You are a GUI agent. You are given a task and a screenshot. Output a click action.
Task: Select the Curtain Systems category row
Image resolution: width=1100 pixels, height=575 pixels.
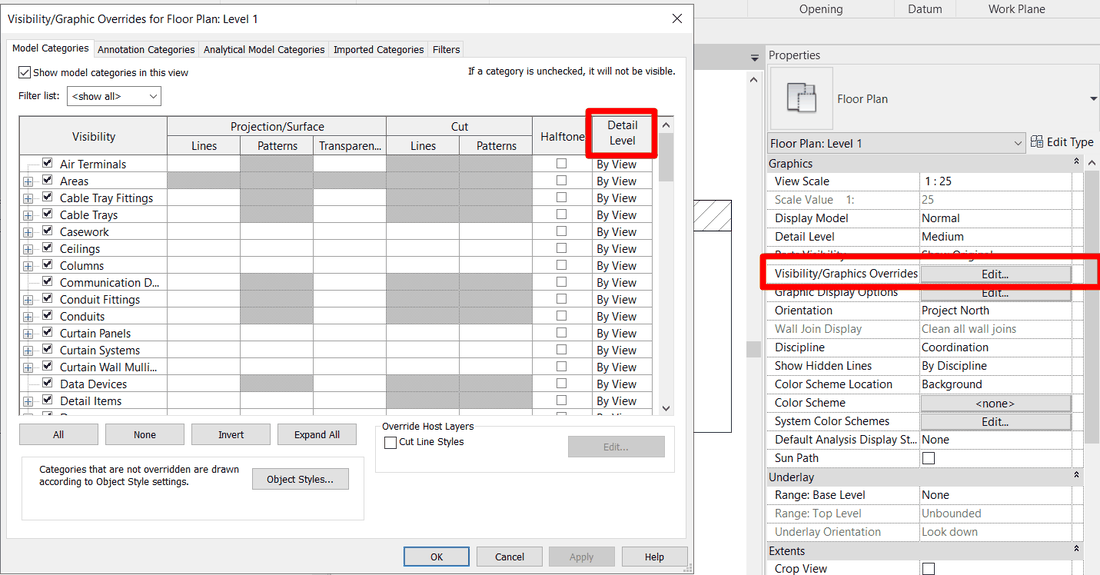pyautogui.click(x=100, y=350)
